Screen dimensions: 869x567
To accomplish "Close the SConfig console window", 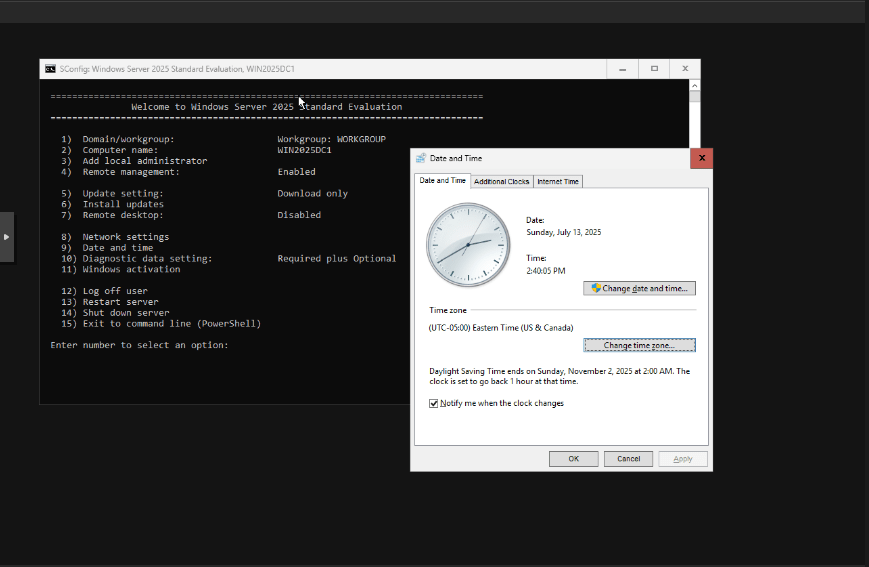I will pos(685,69).
